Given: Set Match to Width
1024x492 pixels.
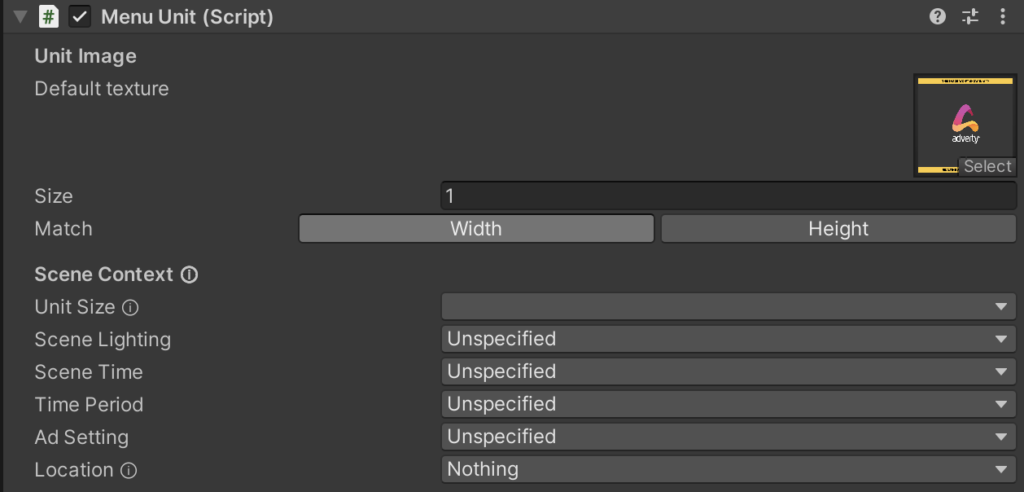Looking at the screenshot, I should tap(476, 229).
